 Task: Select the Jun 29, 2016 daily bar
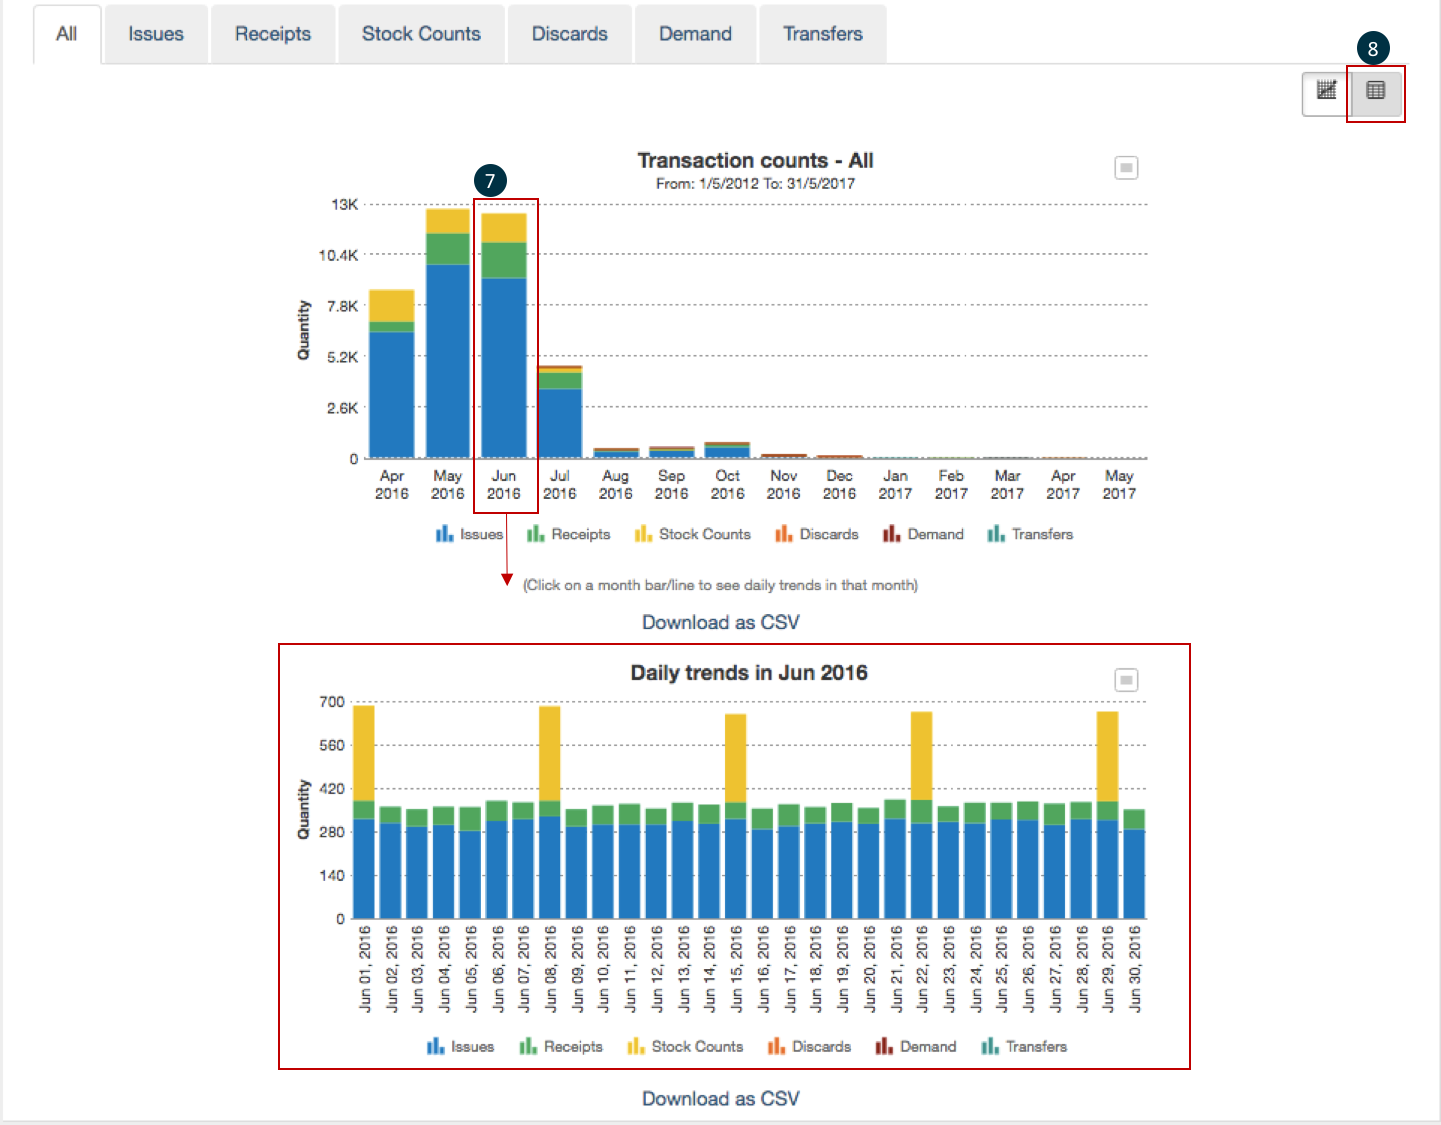[1108, 815]
